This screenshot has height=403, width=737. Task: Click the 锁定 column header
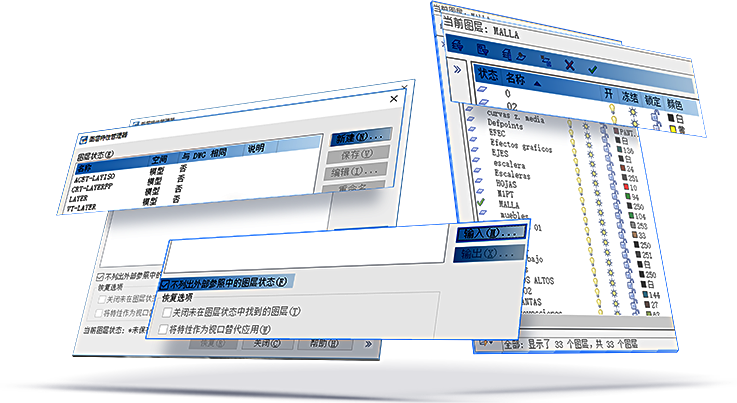[x=652, y=100]
